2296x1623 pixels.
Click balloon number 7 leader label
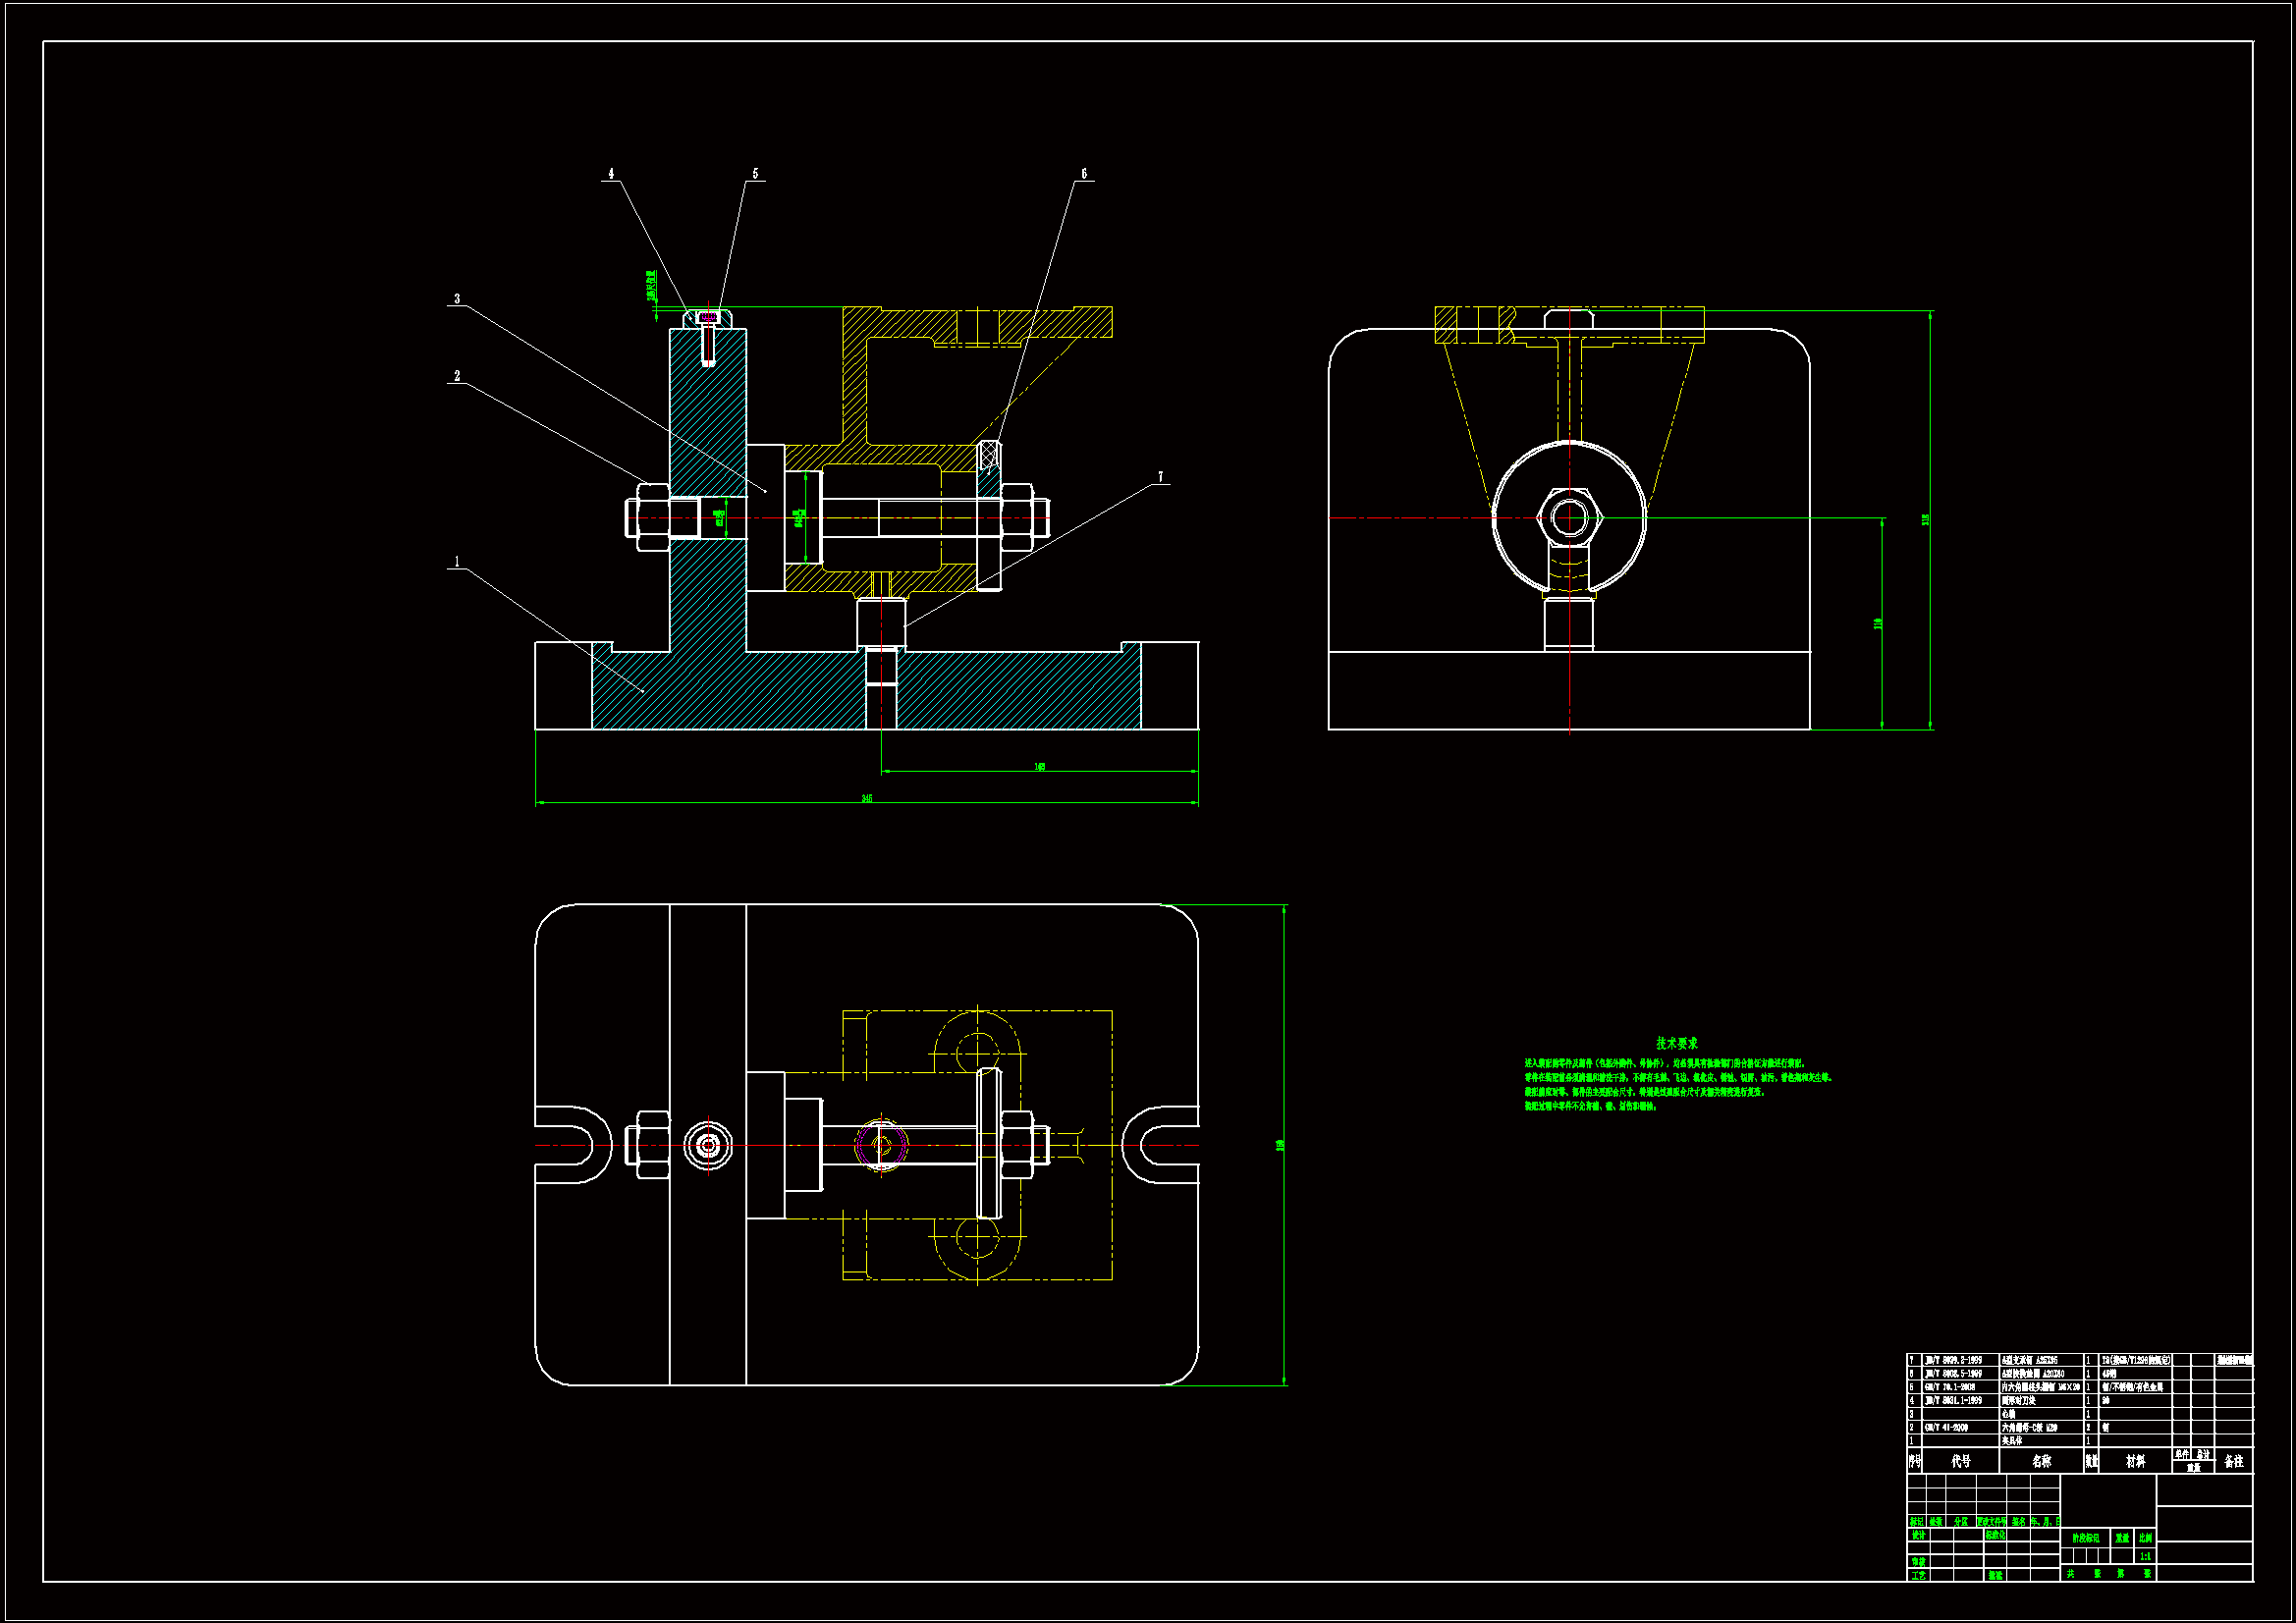[1161, 477]
